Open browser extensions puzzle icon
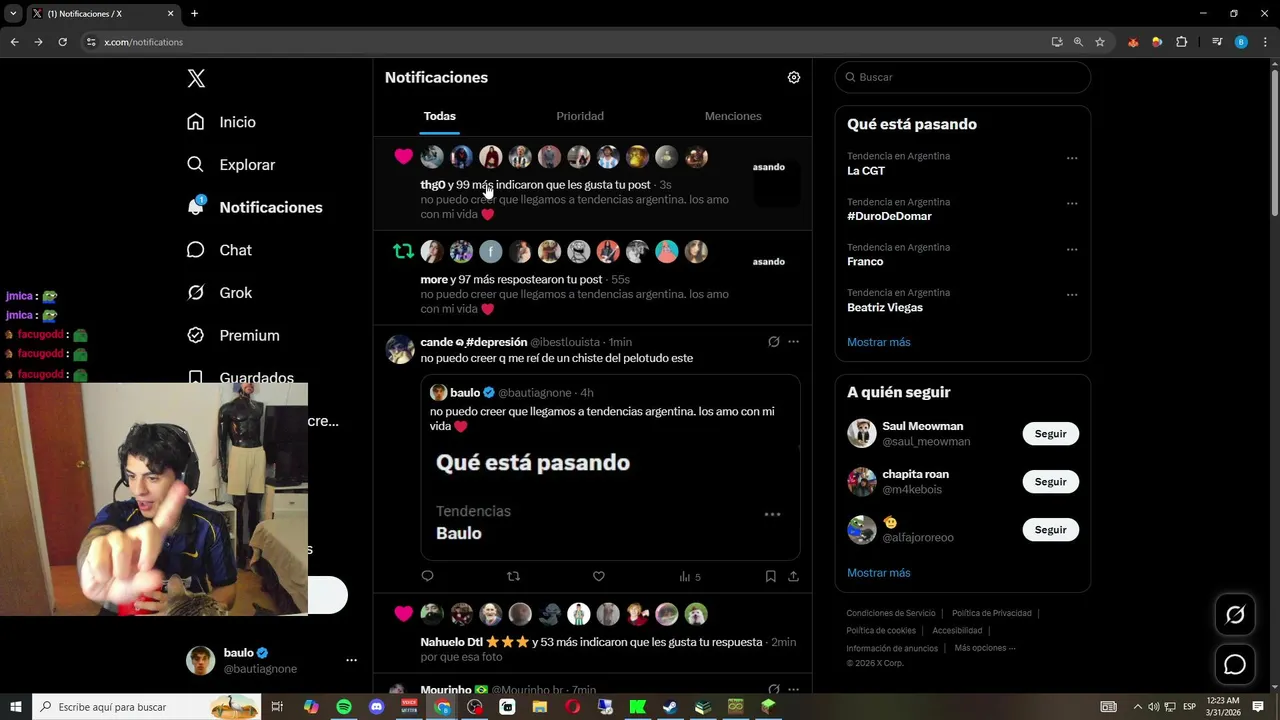This screenshot has width=1280, height=720. [x=1181, y=42]
